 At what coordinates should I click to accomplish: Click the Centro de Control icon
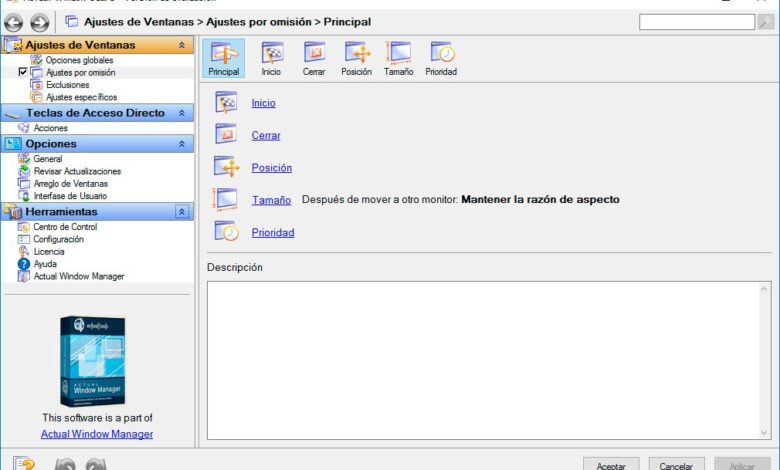pyautogui.click(x=23, y=227)
